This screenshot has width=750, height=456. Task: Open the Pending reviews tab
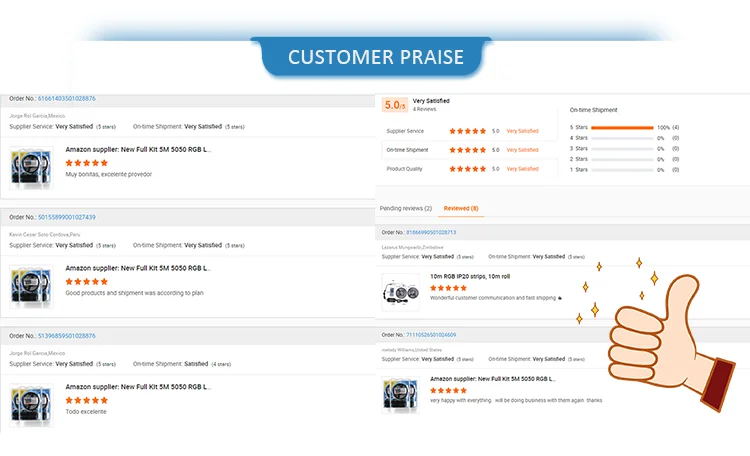[x=405, y=208]
